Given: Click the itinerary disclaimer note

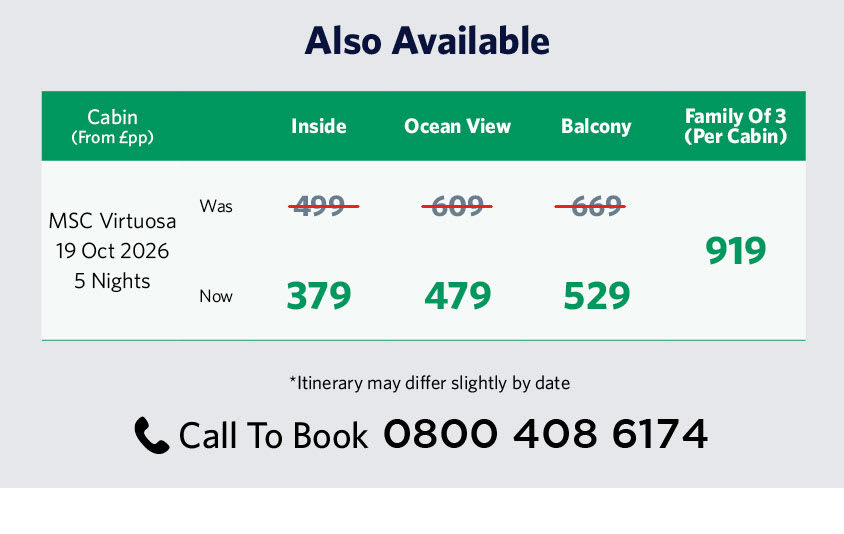Looking at the screenshot, I should (x=429, y=382).
